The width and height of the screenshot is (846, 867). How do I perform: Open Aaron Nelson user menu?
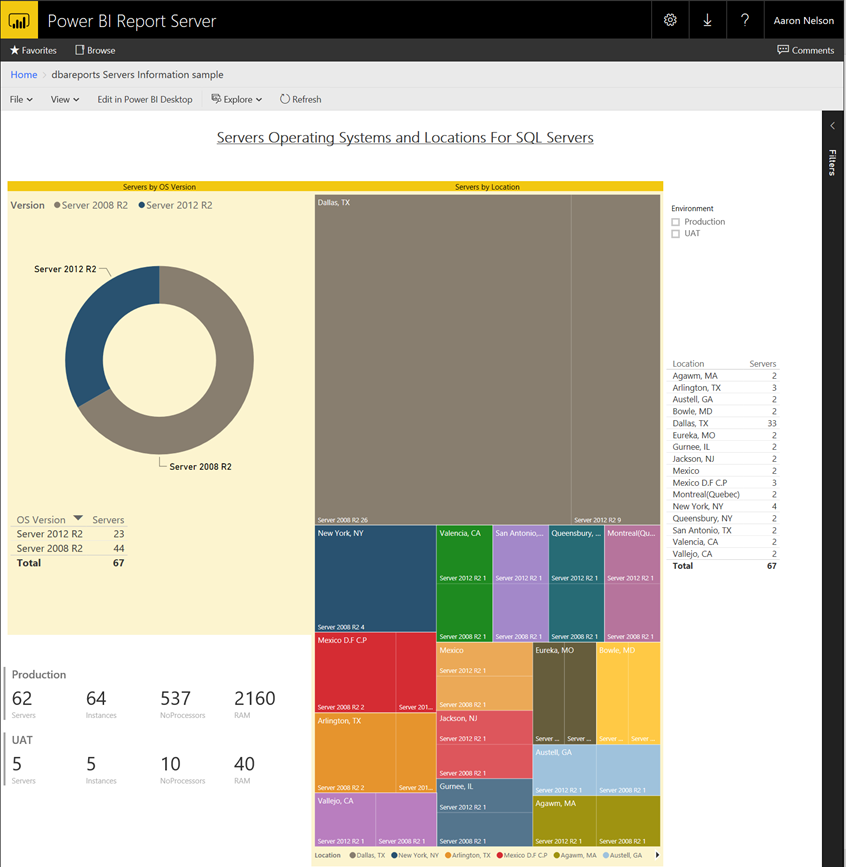(x=803, y=20)
